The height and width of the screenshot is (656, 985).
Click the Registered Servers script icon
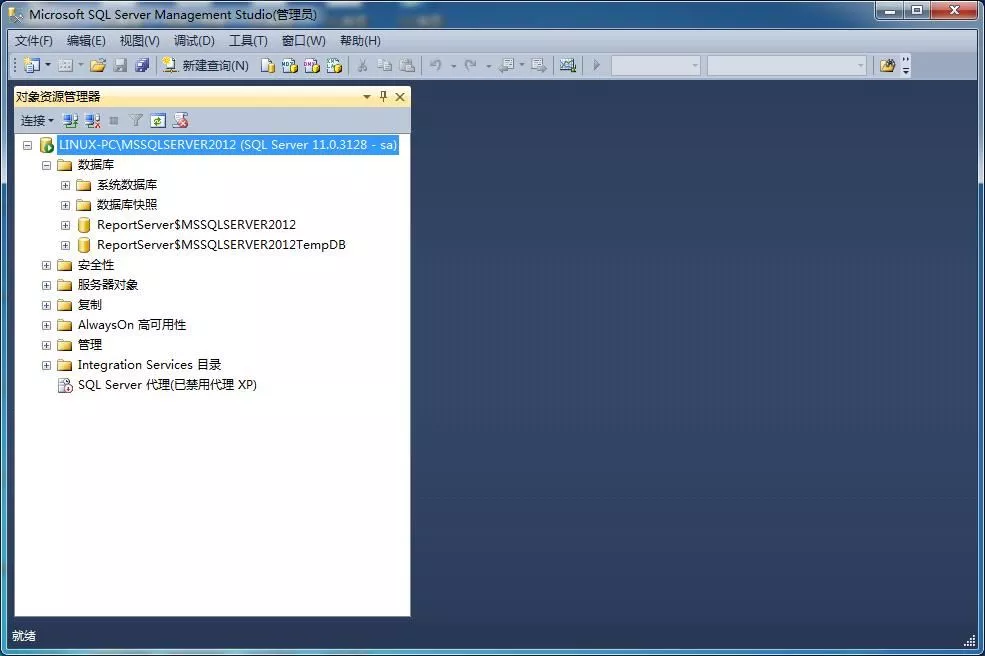click(x=180, y=121)
